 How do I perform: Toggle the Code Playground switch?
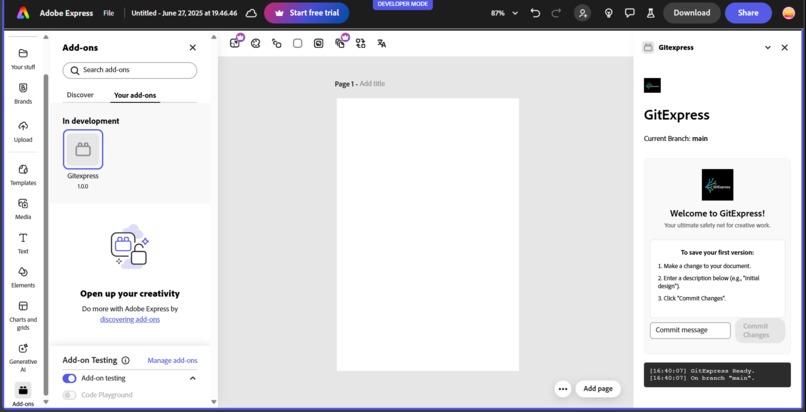69,395
